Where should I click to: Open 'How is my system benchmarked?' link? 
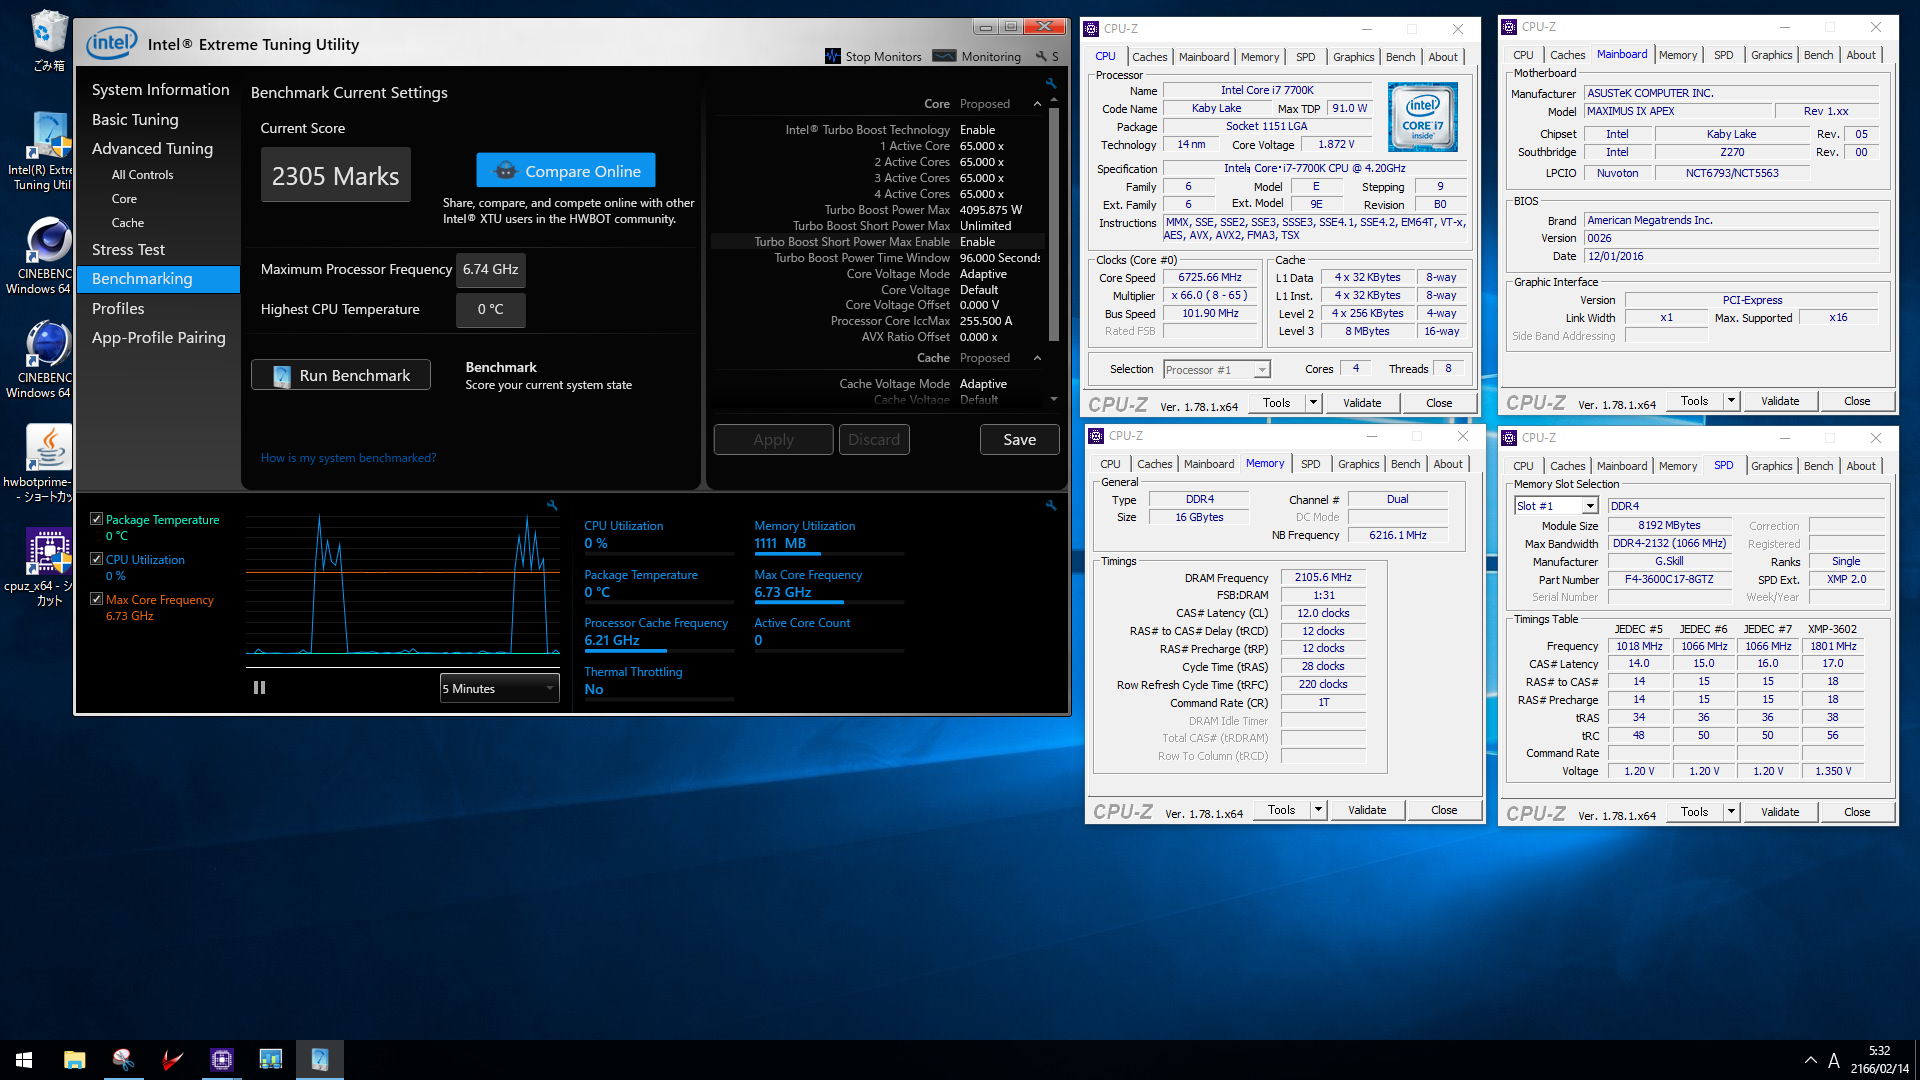348,458
